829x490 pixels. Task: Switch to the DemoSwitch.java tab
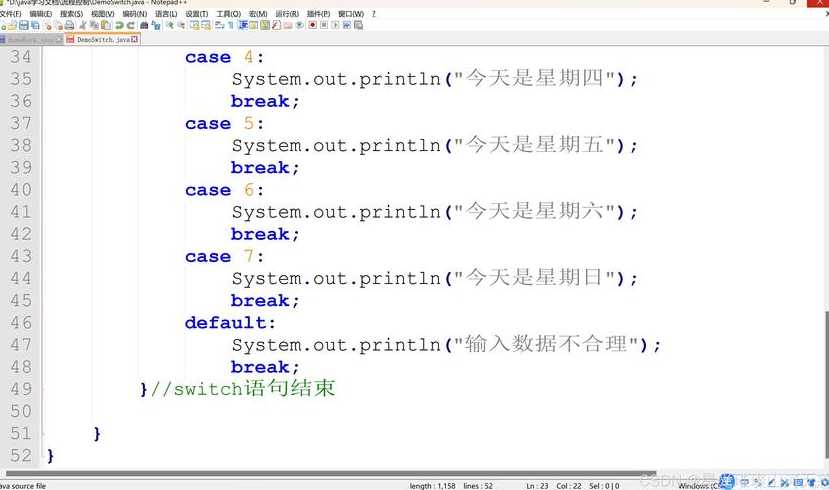pos(103,39)
